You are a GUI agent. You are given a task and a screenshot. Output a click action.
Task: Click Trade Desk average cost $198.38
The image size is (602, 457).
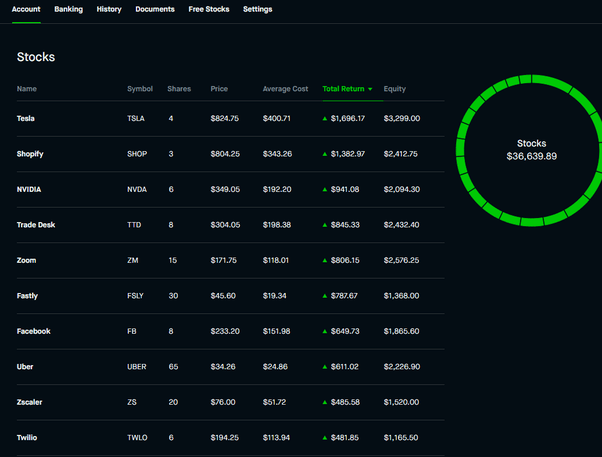(x=277, y=225)
